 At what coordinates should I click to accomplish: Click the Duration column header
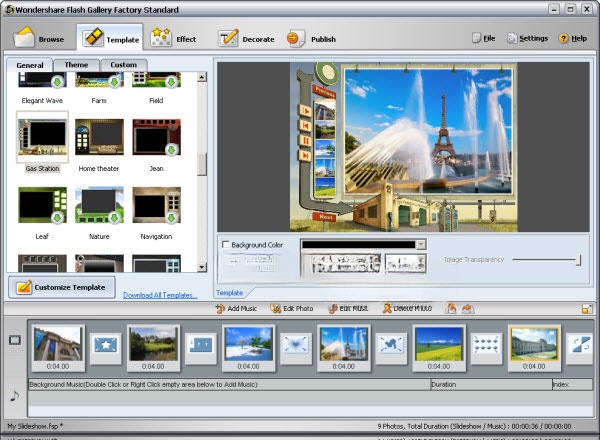[491, 385]
